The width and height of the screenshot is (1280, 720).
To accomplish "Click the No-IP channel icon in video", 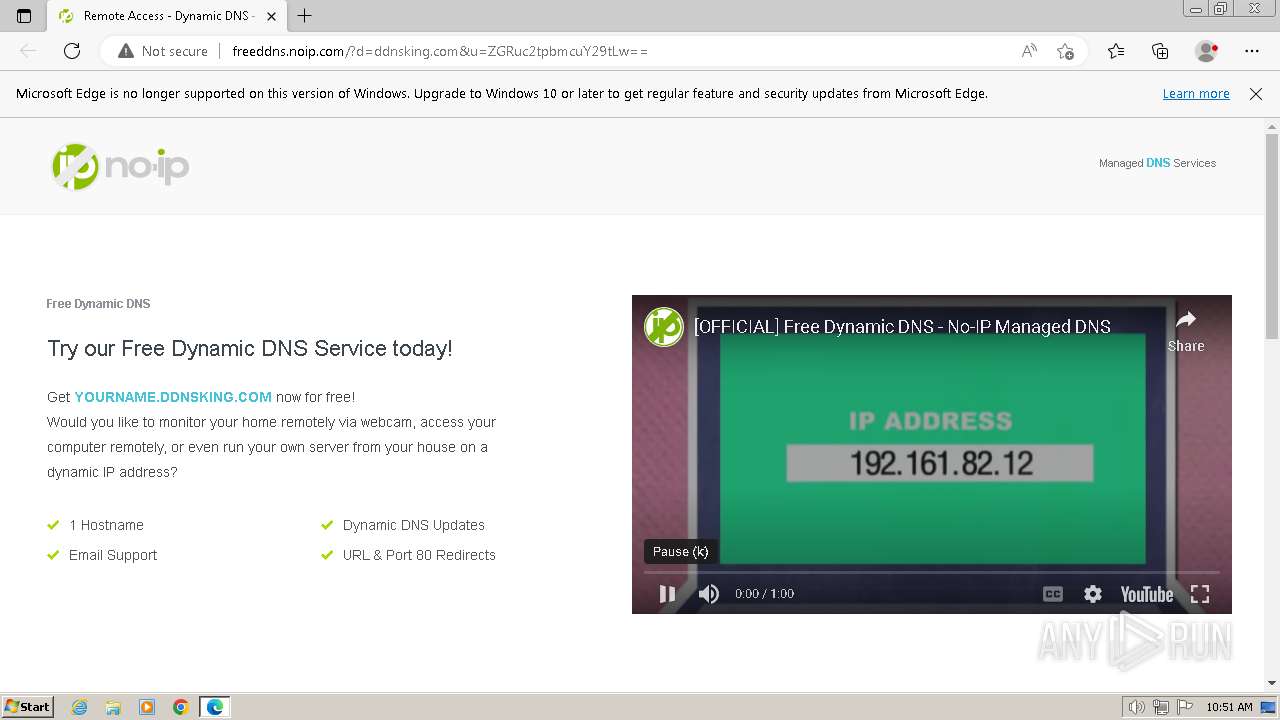I will point(664,327).
